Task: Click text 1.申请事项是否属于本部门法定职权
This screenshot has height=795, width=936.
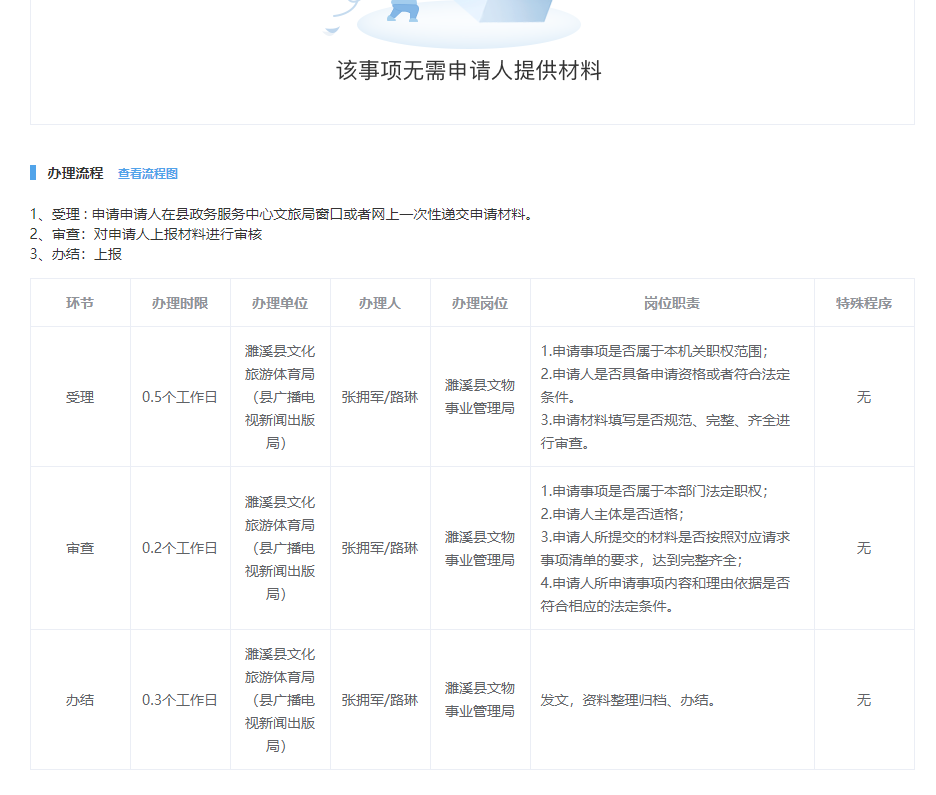Action: point(654,491)
